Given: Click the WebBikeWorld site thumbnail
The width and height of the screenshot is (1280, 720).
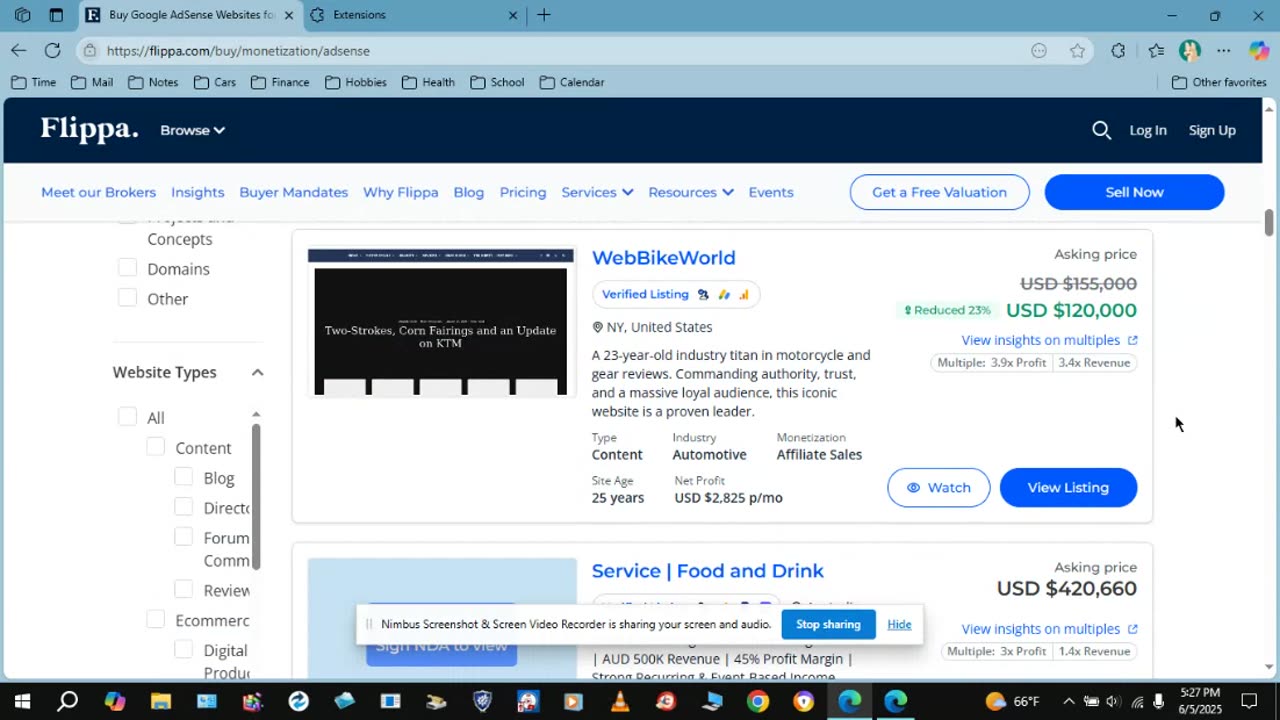Looking at the screenshot, I should (x=441, y=322).
